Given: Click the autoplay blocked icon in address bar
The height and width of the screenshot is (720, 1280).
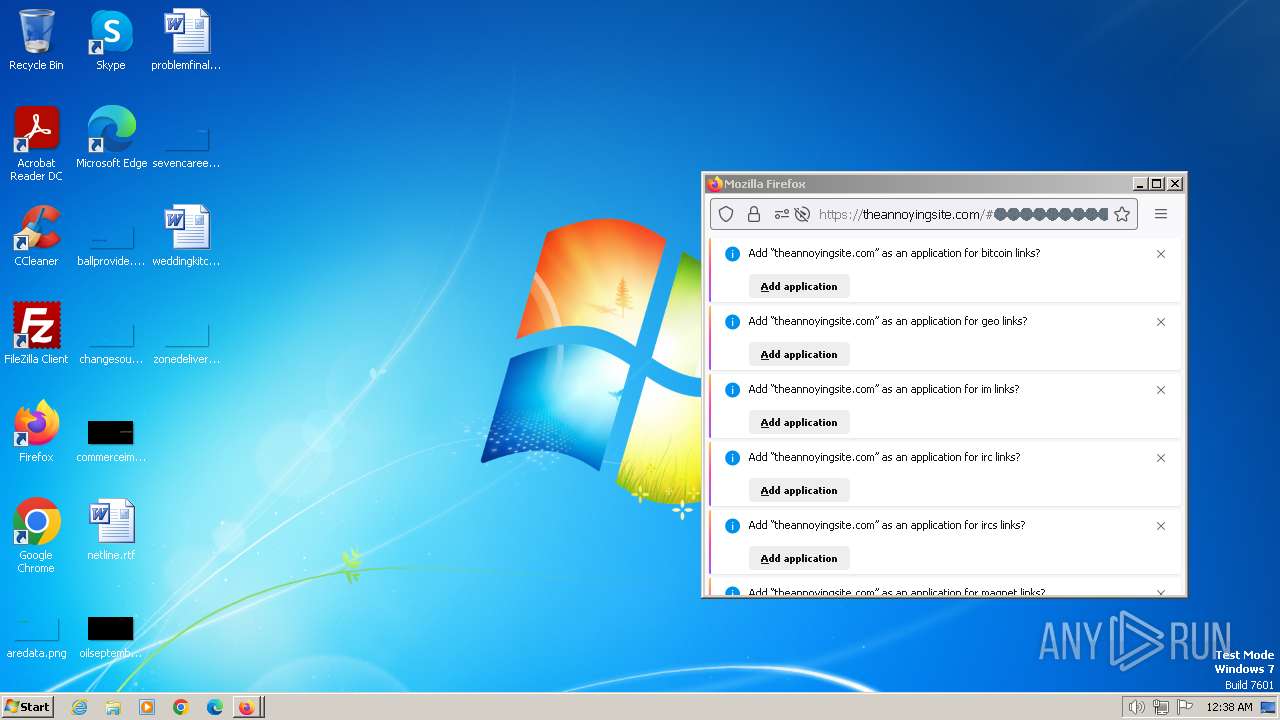Looking at the screenshot, I should (802, 214).
